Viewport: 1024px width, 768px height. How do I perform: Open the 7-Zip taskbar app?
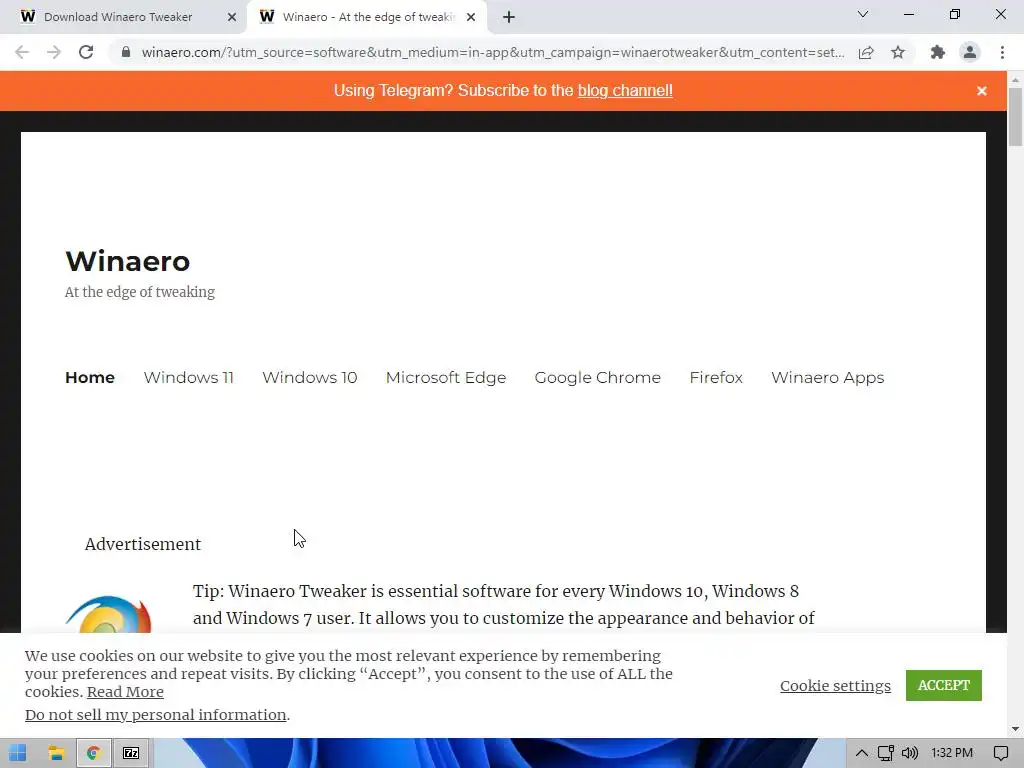click(131, 753)
